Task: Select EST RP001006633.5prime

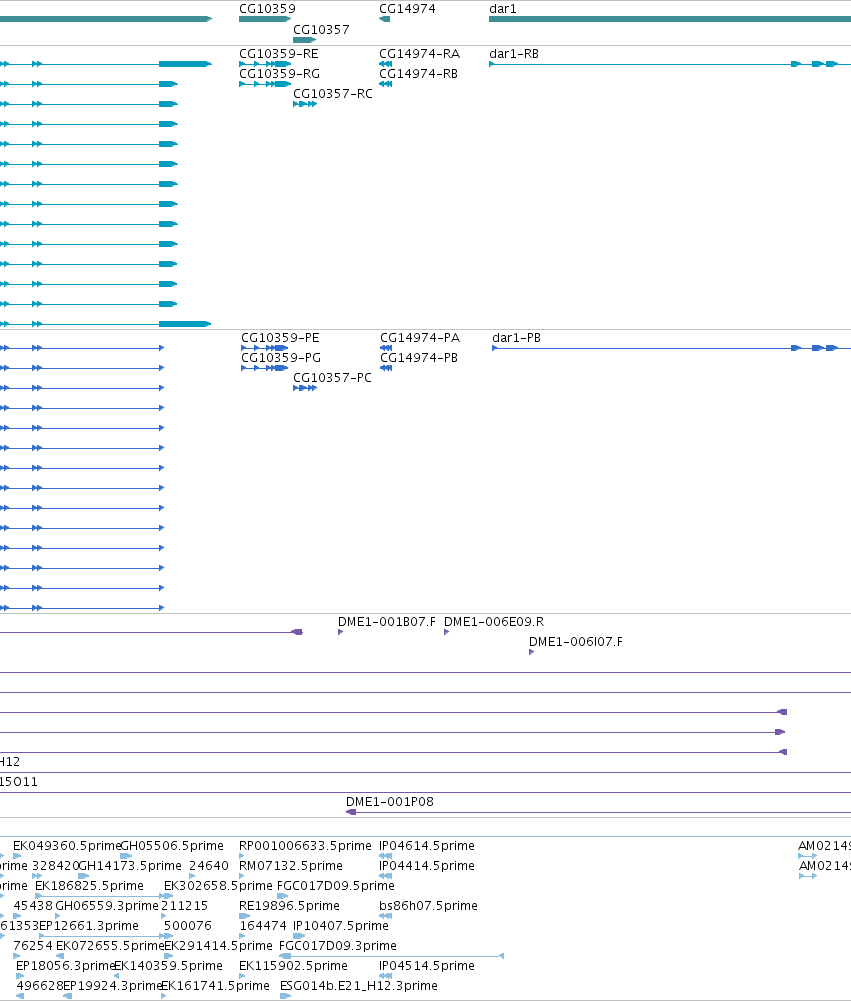Action: (x=305, y=847)
